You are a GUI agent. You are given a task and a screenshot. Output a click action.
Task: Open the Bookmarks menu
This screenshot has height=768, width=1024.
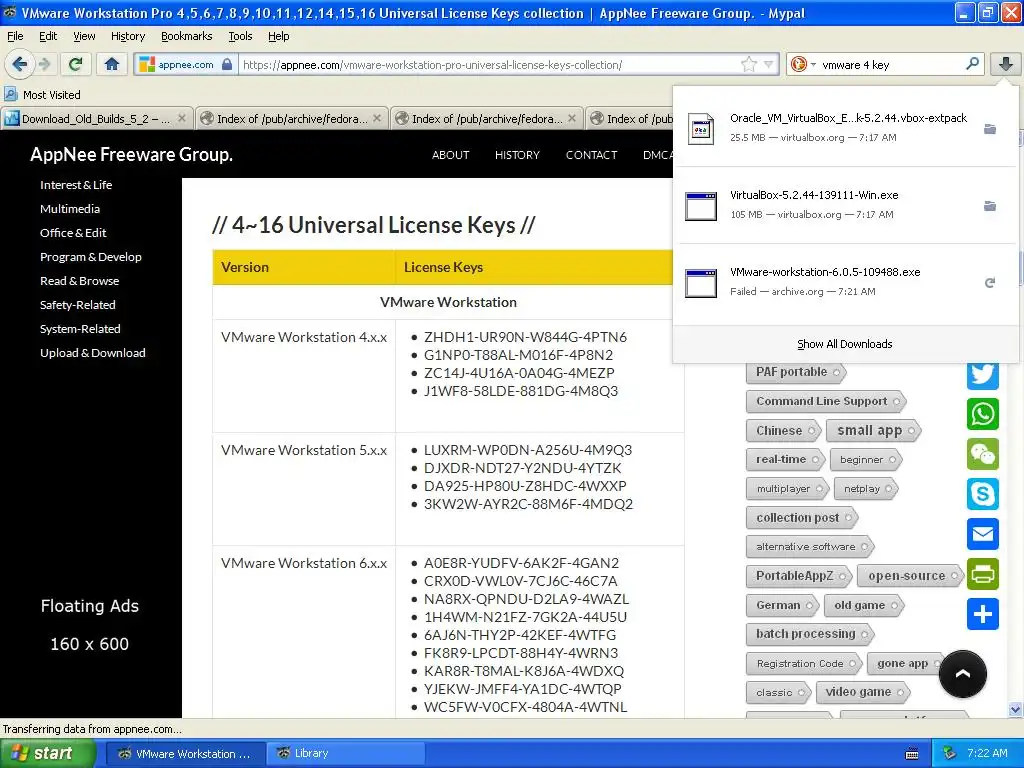(x=186, y=36)
